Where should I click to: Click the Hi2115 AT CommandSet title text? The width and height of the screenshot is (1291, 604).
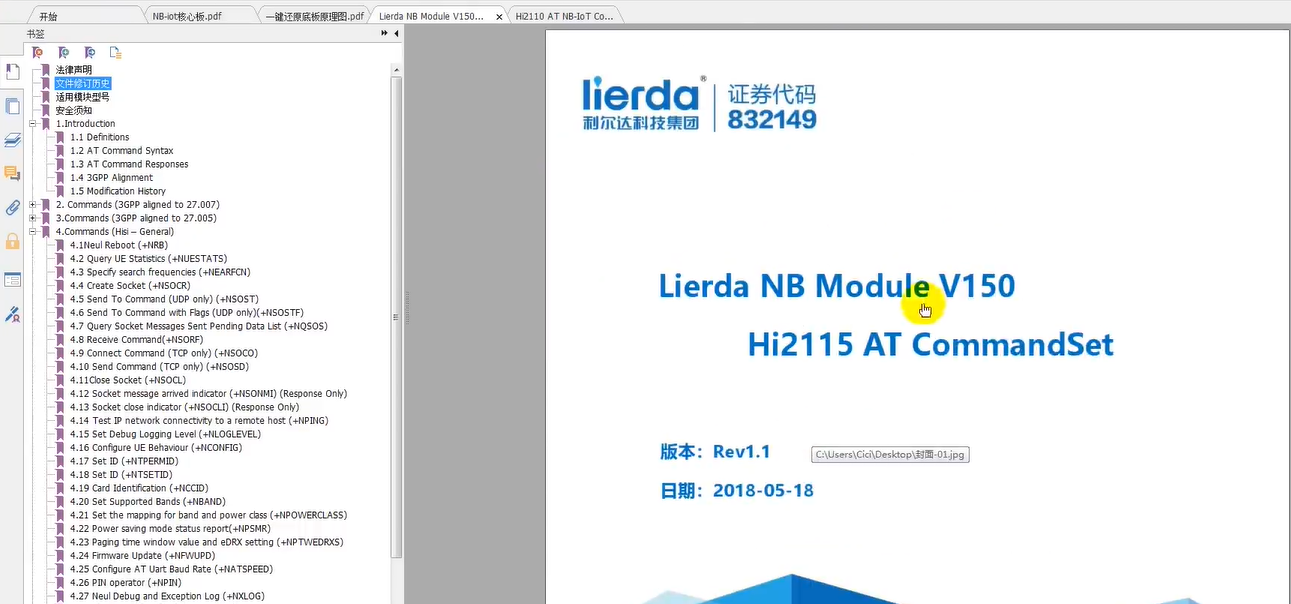click(930, 345)
